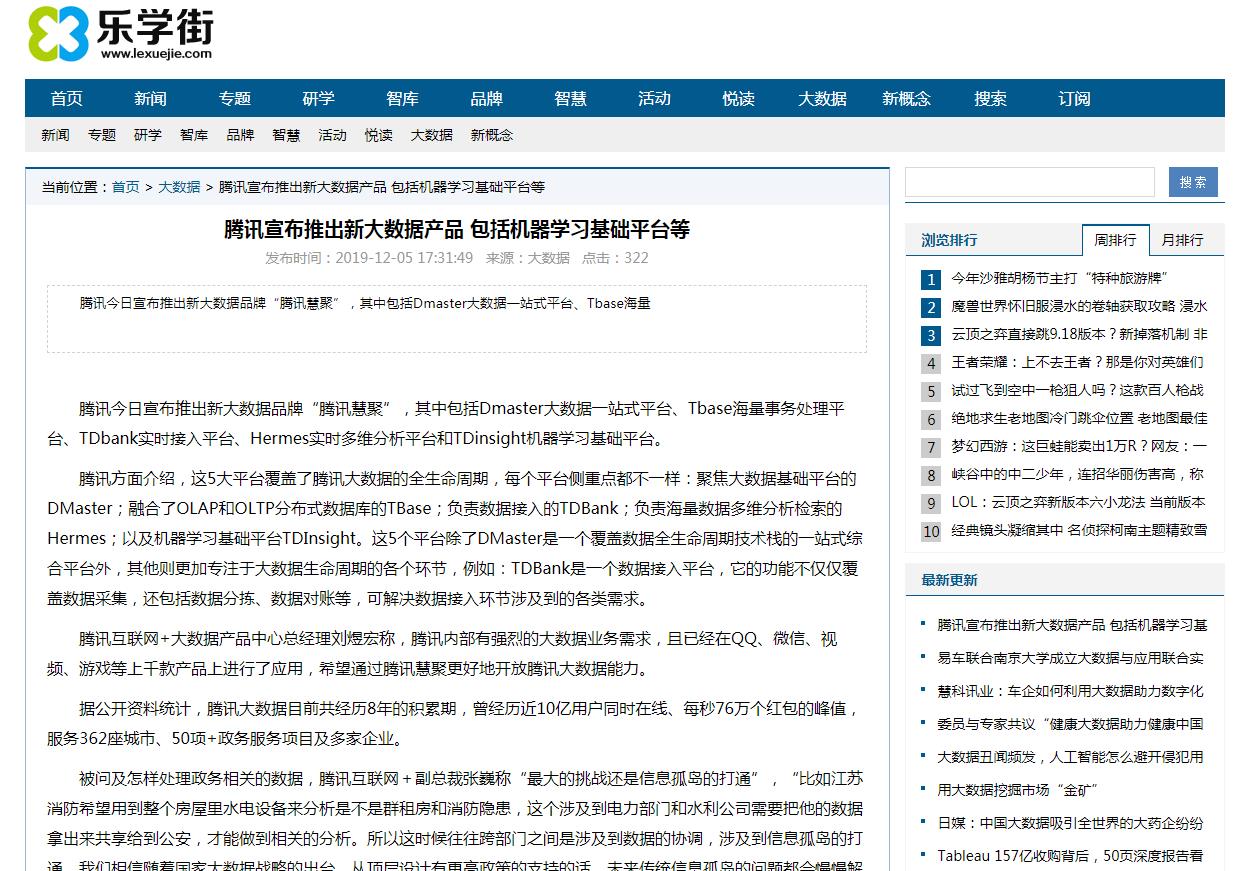Click the click count 点击：322
1238x871 pixels.
(x=615, y=258)
